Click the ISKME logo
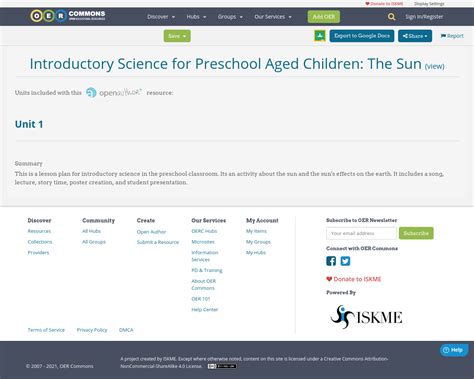 tap(366, 317)
